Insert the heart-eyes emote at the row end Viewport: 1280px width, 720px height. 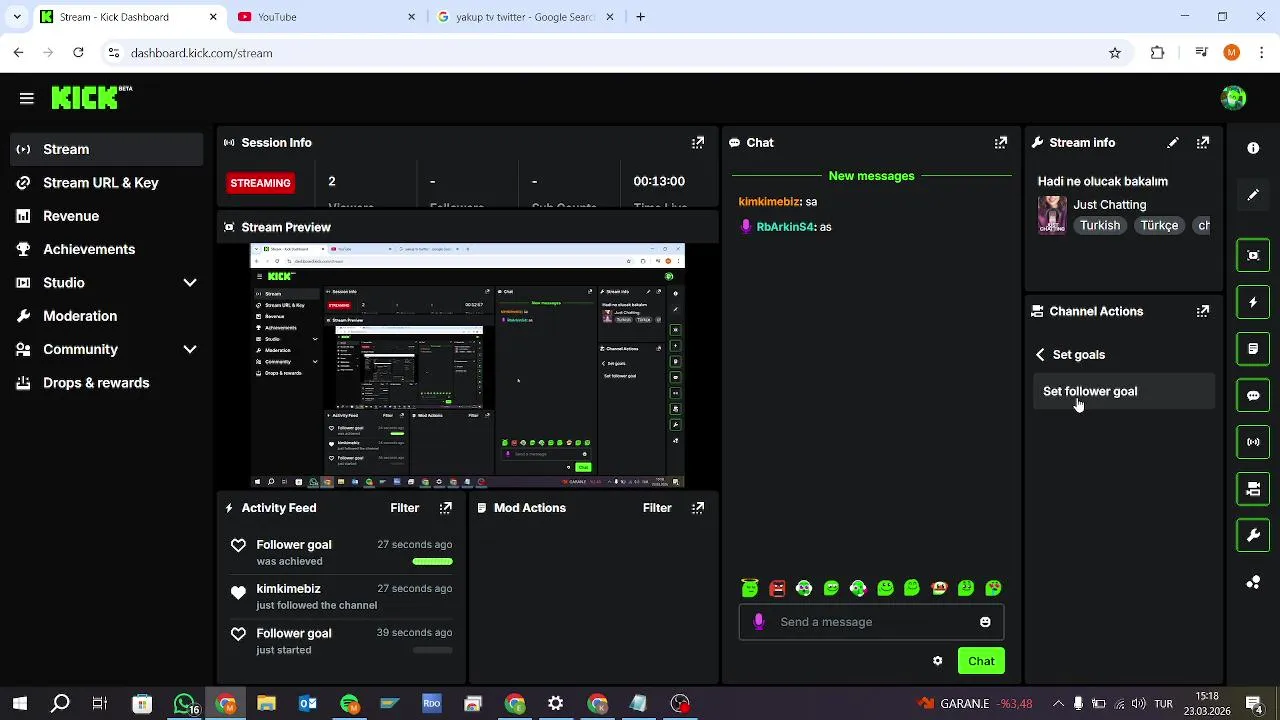[x=993, y=588]
